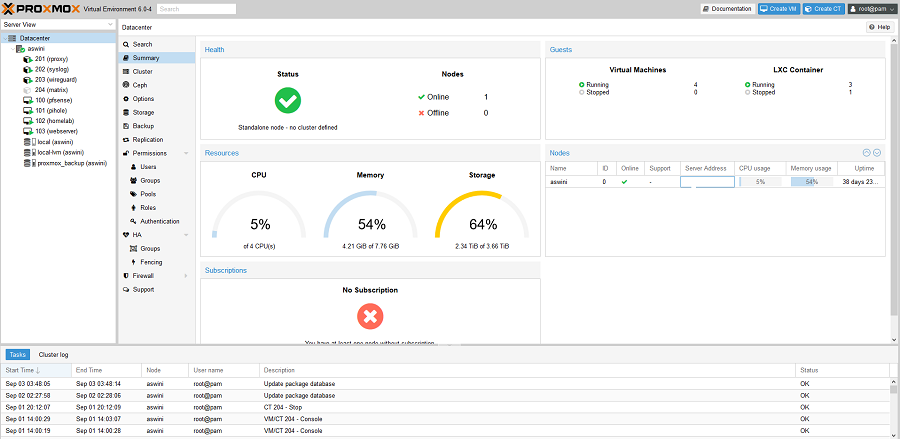Image resolution: width=900 pixels, height=439 pixels.
Task: Expand the Firewall submenu arrow
Action: [186, 276]
